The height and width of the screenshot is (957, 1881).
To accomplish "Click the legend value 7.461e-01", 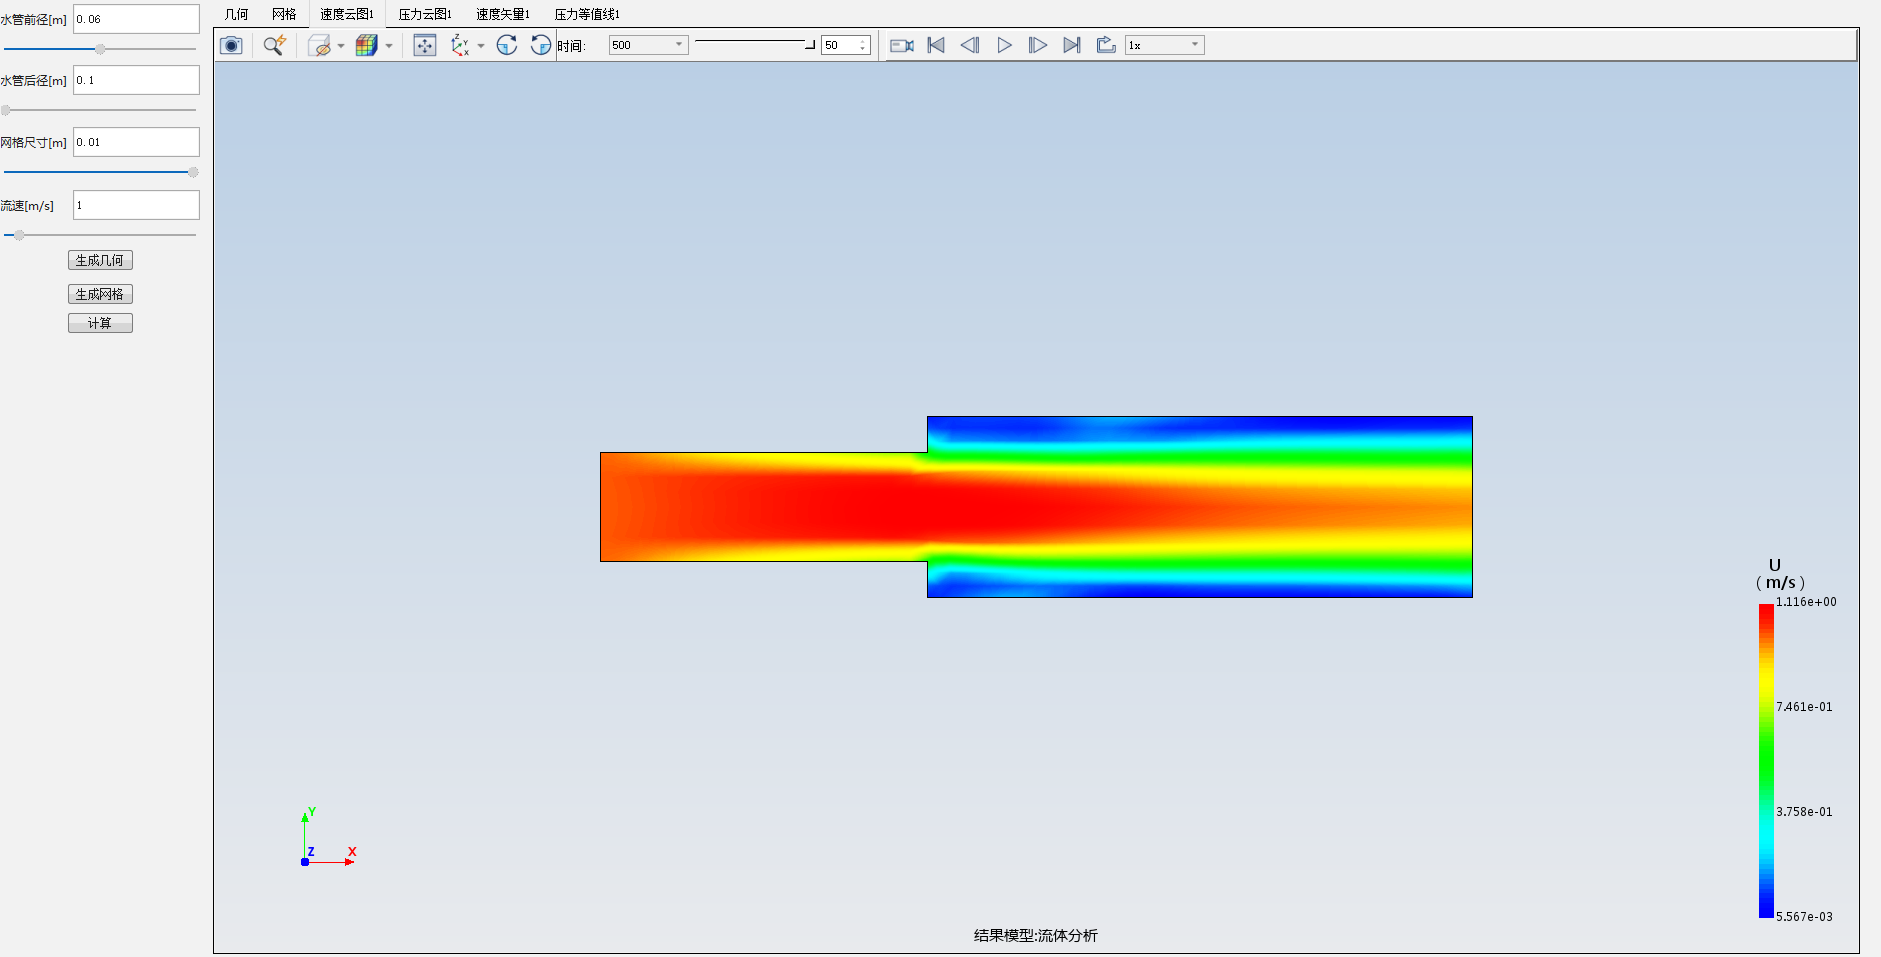I will click(1804, 707).
